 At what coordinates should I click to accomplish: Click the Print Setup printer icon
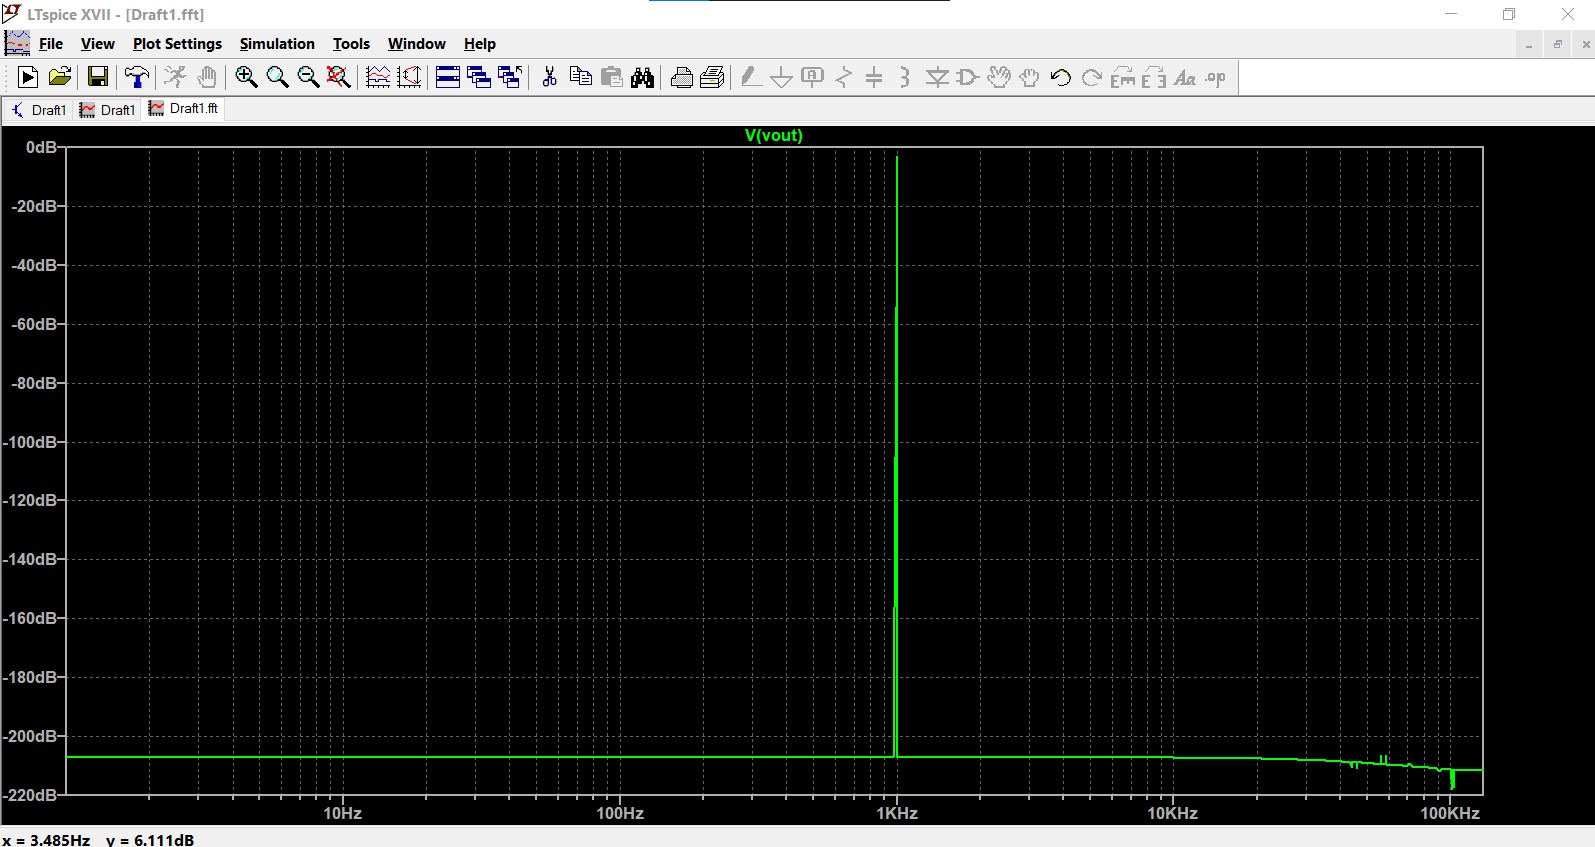pyautogui.click(x=712, y=77)
